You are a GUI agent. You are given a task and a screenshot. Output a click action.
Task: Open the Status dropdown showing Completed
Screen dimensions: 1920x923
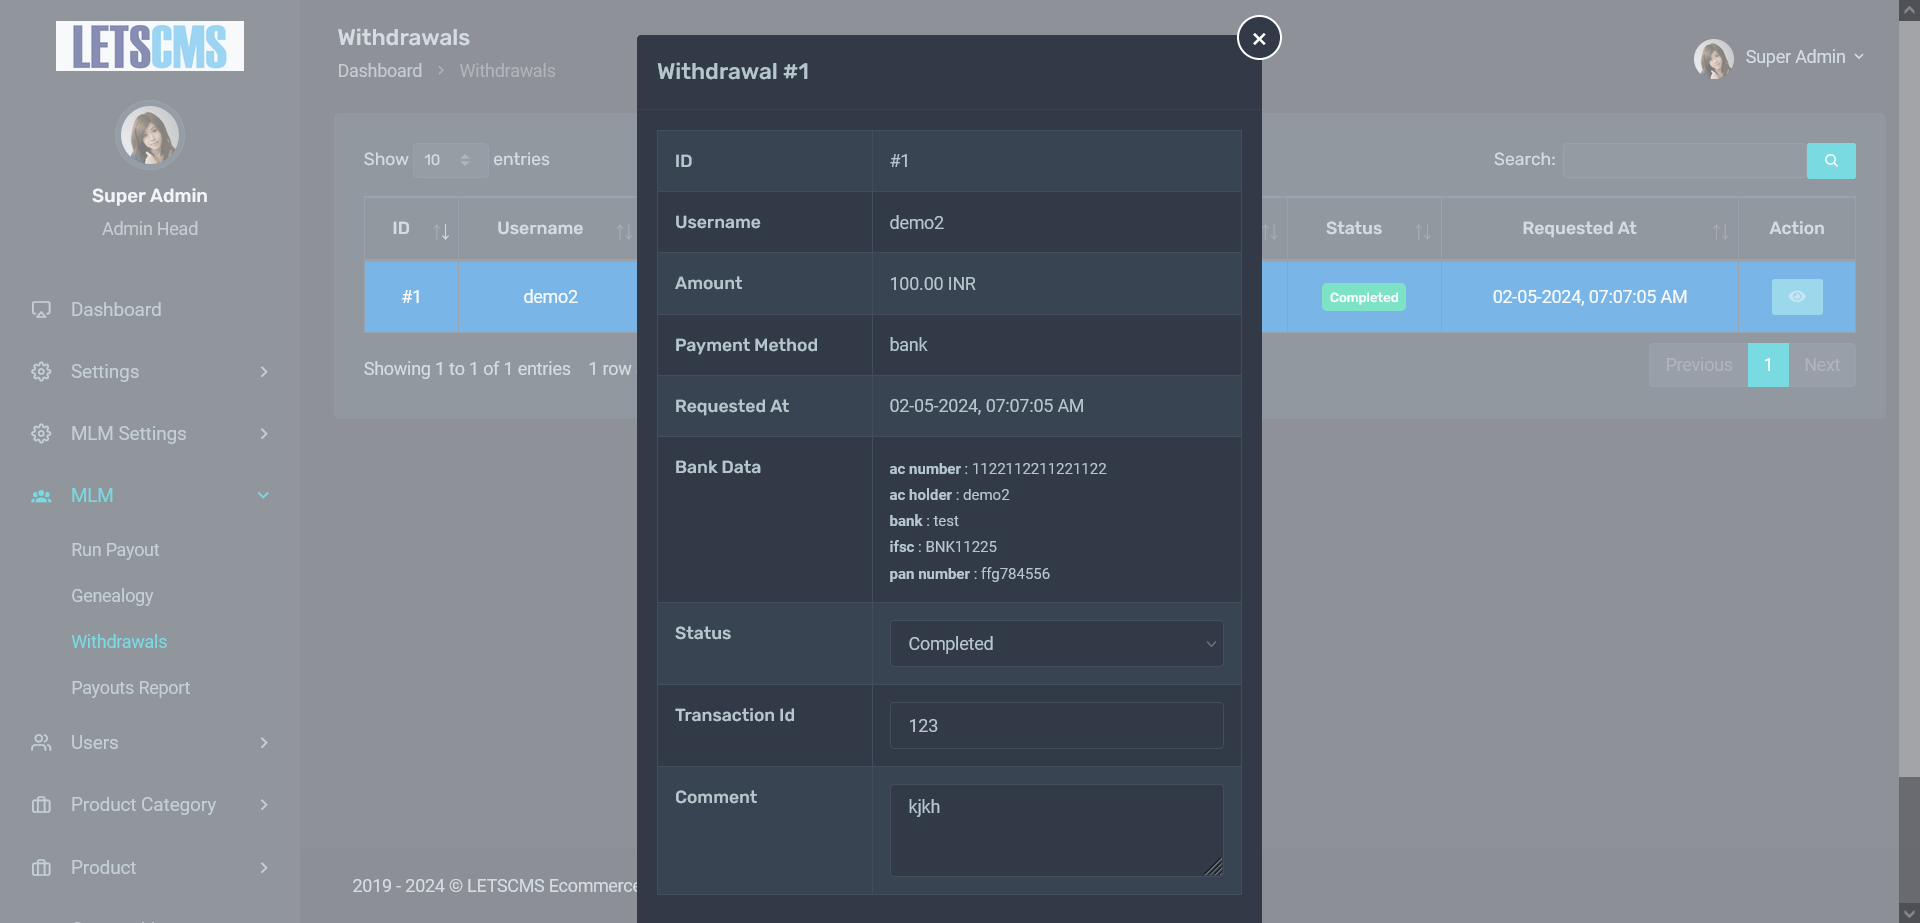click(x=1056, y=644)
